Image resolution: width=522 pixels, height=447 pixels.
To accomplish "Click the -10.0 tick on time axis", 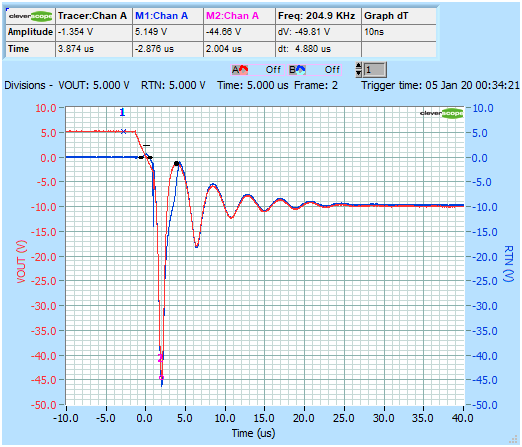I will [66, 418].
